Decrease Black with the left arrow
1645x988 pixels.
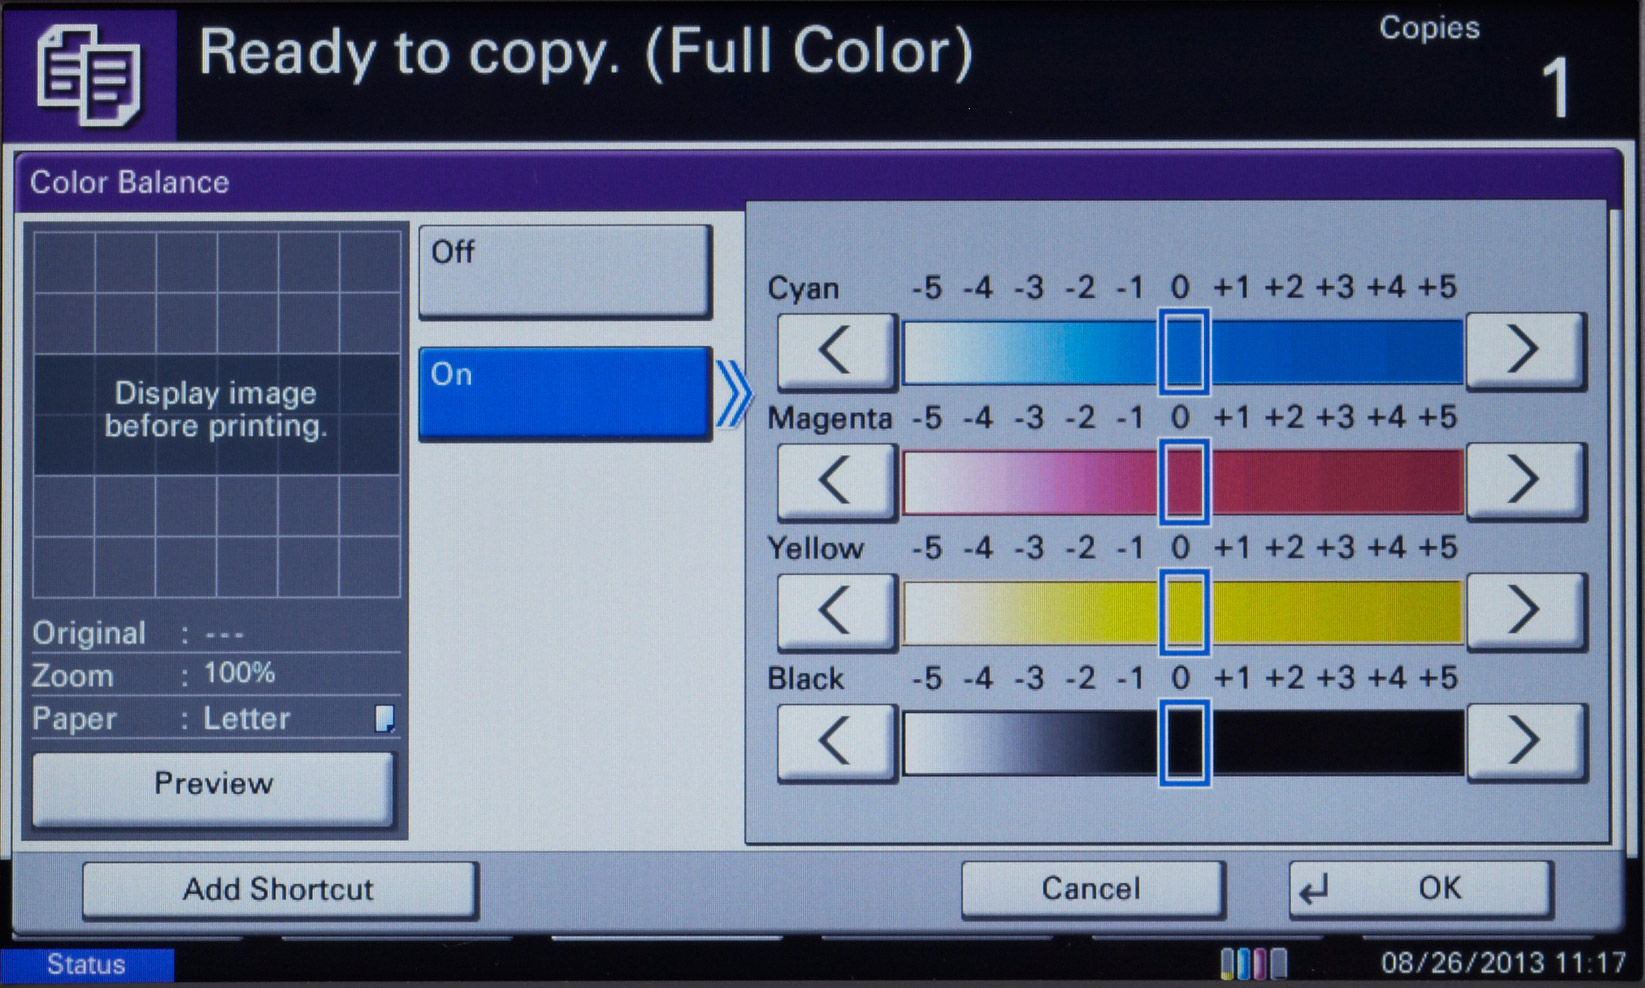pos(836,742)
